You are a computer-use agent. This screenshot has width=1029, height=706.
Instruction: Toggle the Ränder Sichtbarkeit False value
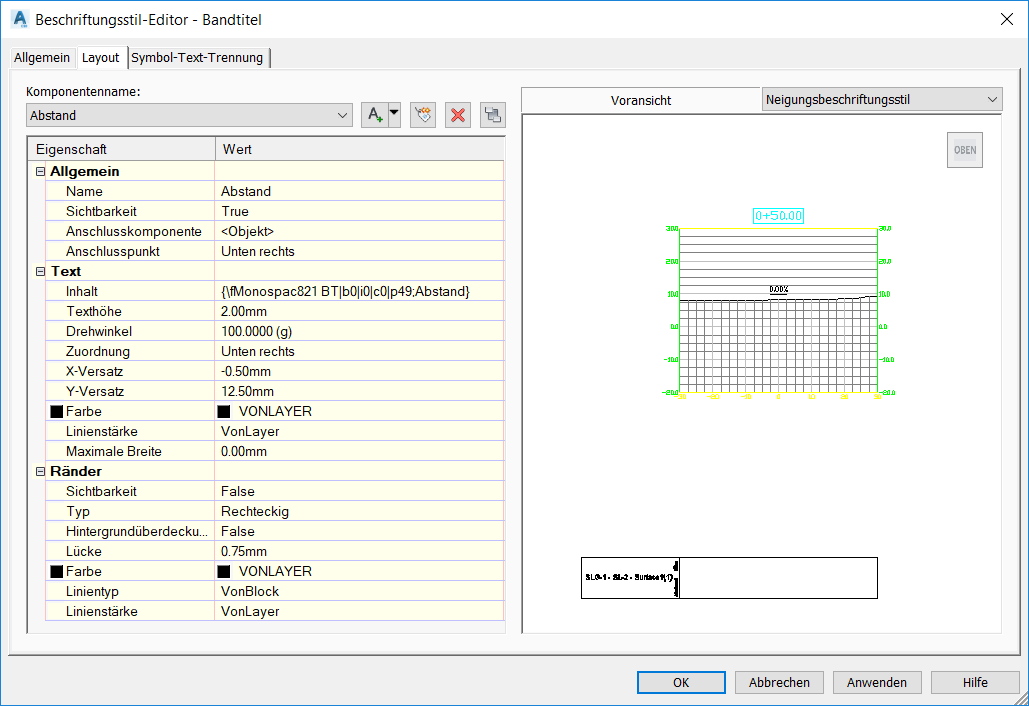point(358,491)
